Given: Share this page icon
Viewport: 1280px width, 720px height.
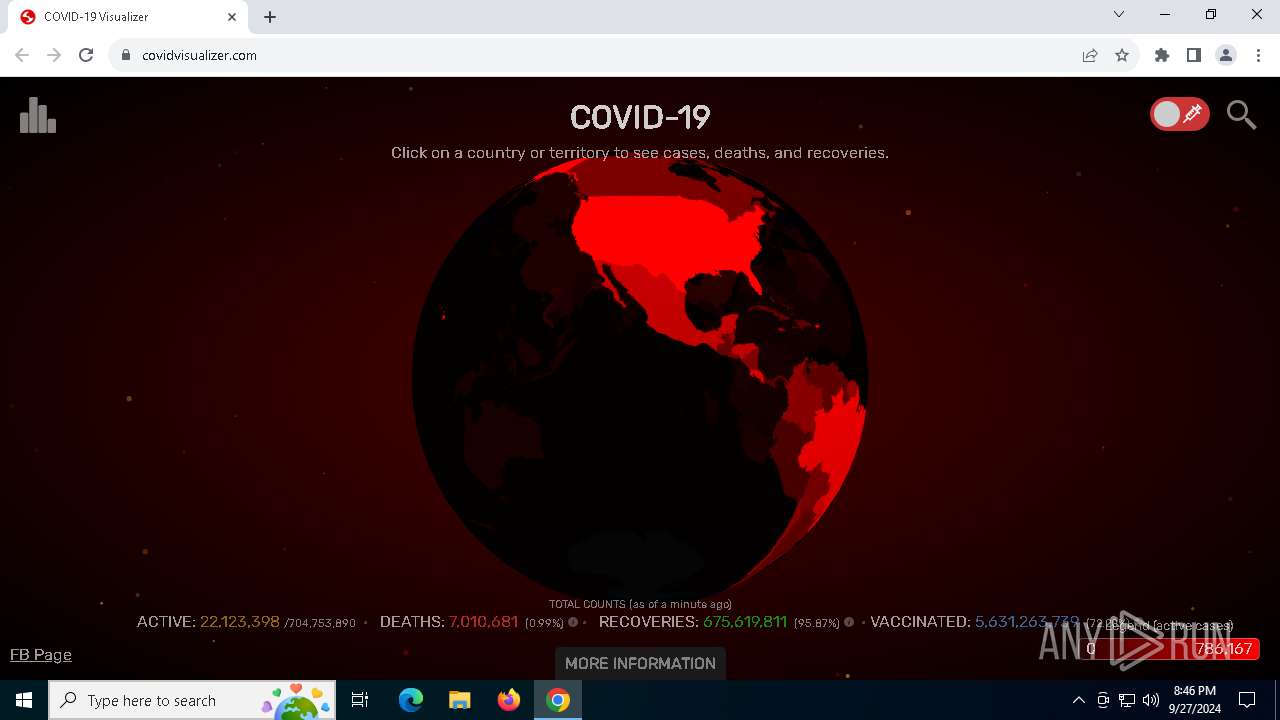Looking at the screenshot, I should tap(1090, 55).
